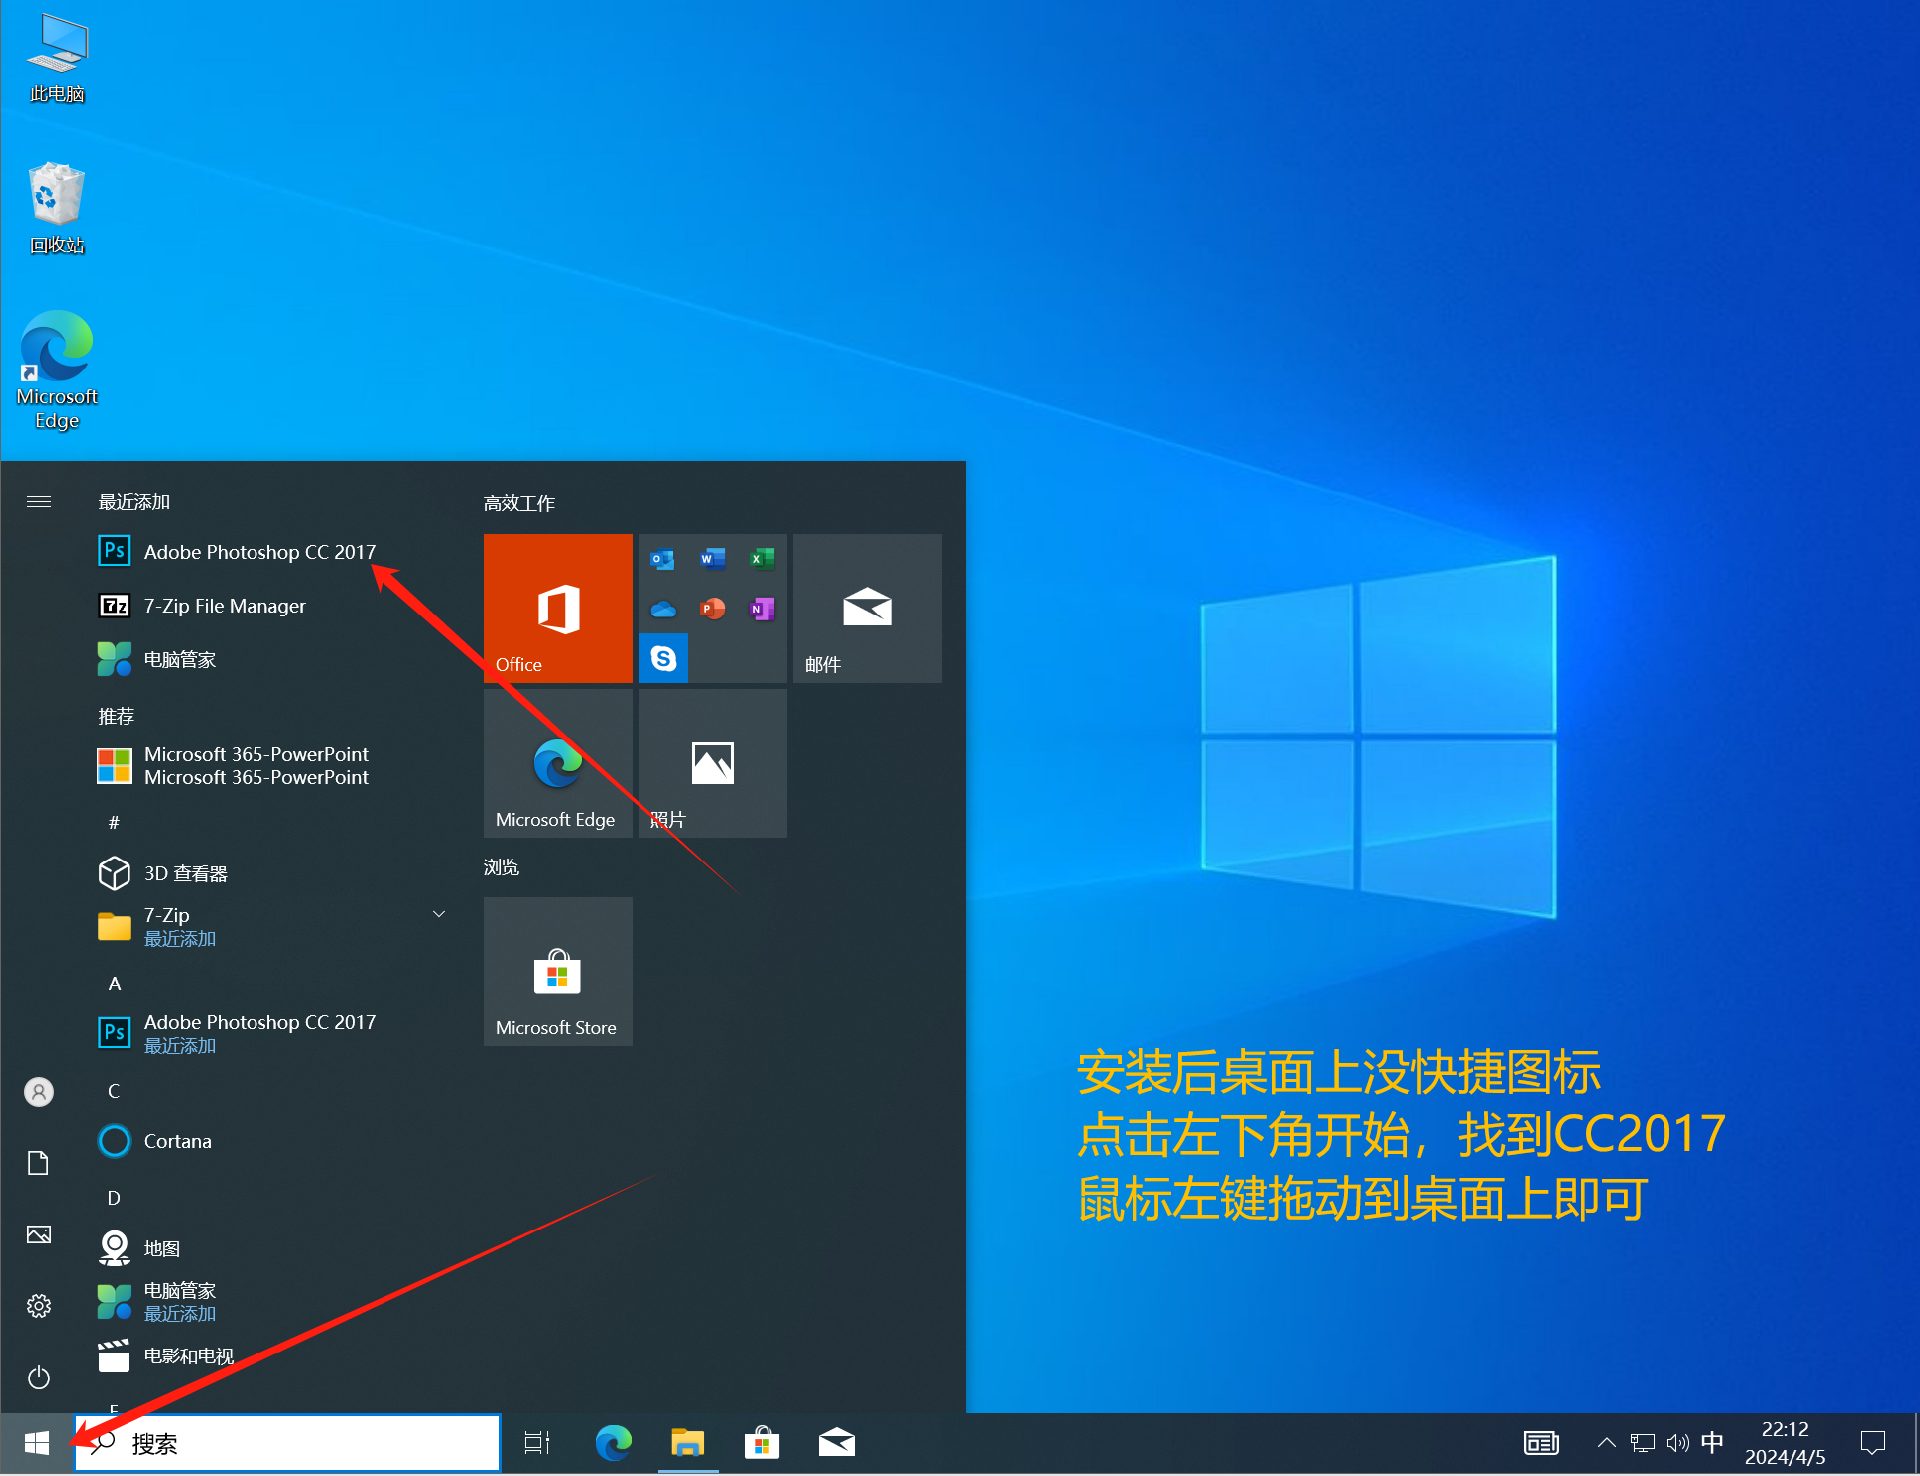The image size is (1920, 1476).
Task: Open 电影和电视 app
Action: (x=270, y=1356)
